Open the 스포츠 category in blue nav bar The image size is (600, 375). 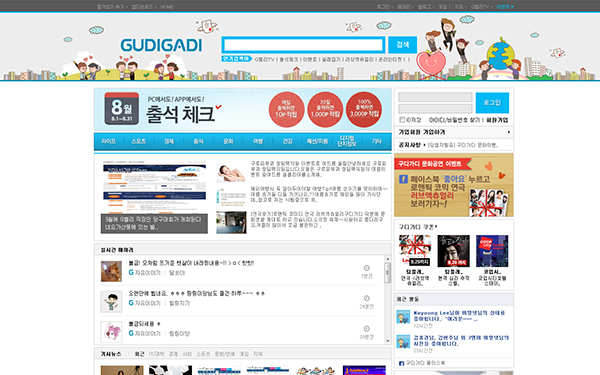coord(139,141)
